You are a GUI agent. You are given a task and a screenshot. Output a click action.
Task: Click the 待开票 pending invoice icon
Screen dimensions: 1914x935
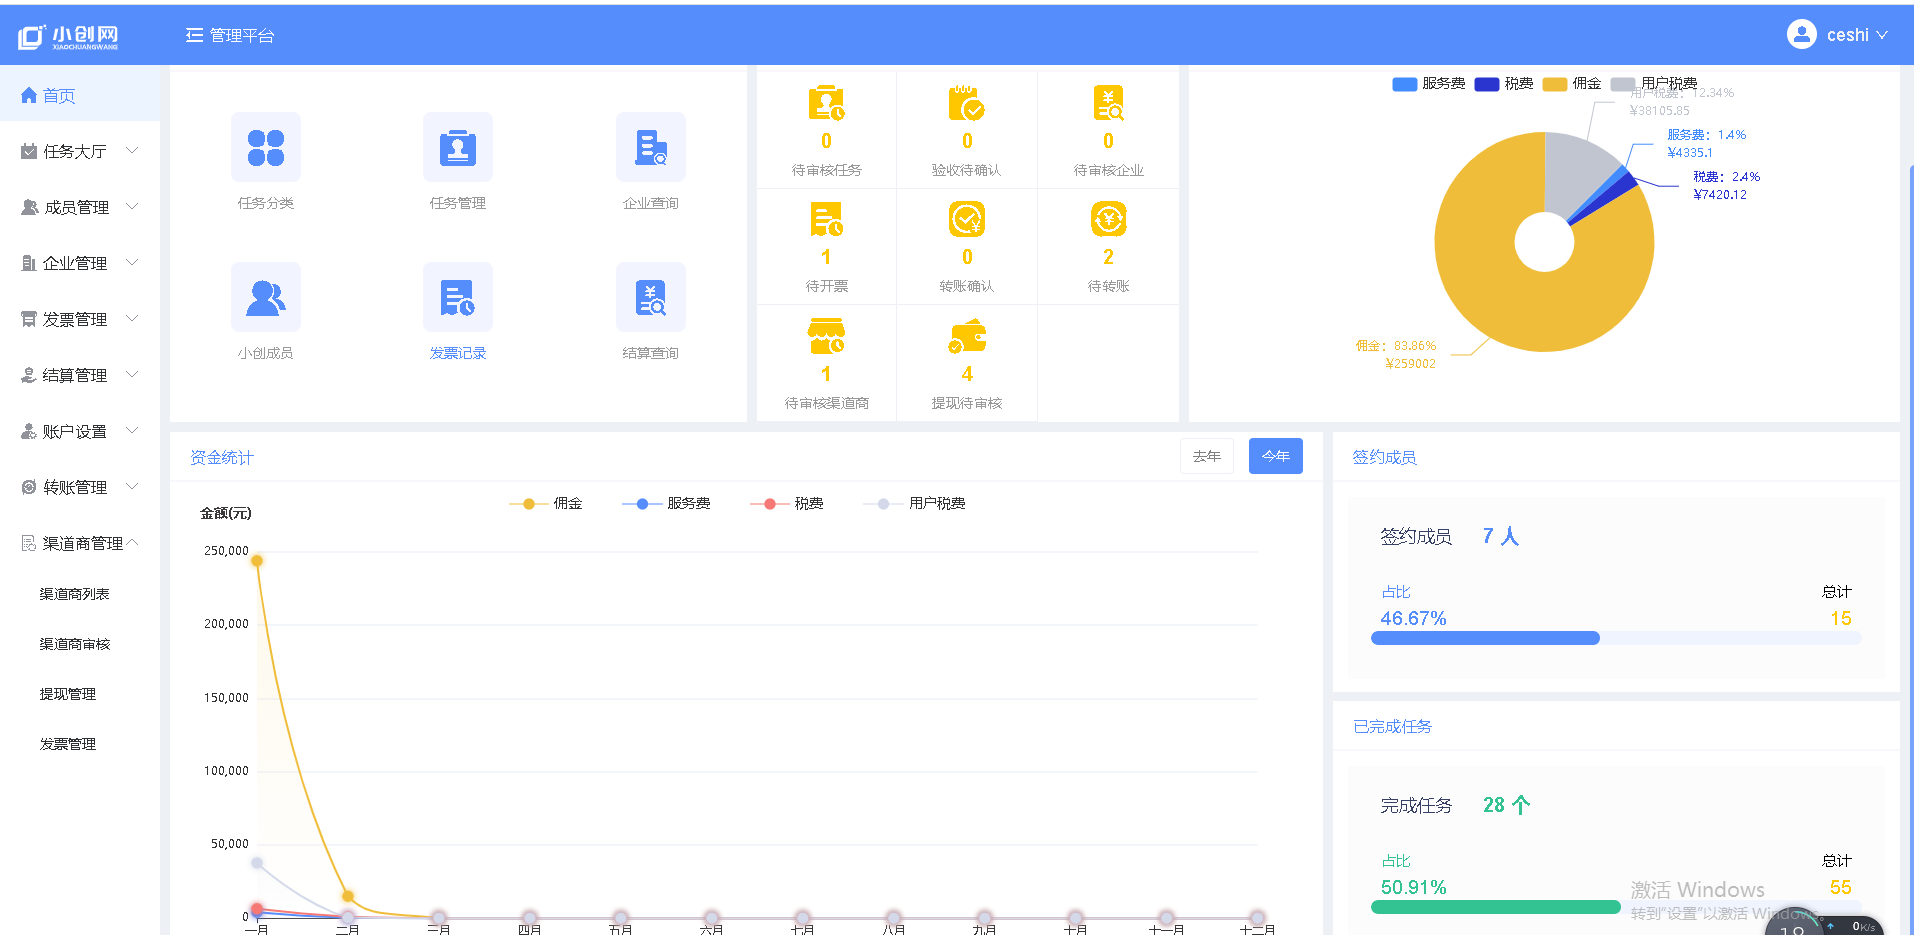click(826, 219)
